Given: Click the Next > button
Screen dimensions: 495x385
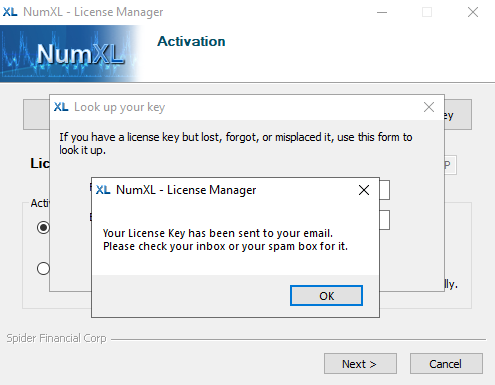Looking at the screenshot, I should tap(360, 364).
